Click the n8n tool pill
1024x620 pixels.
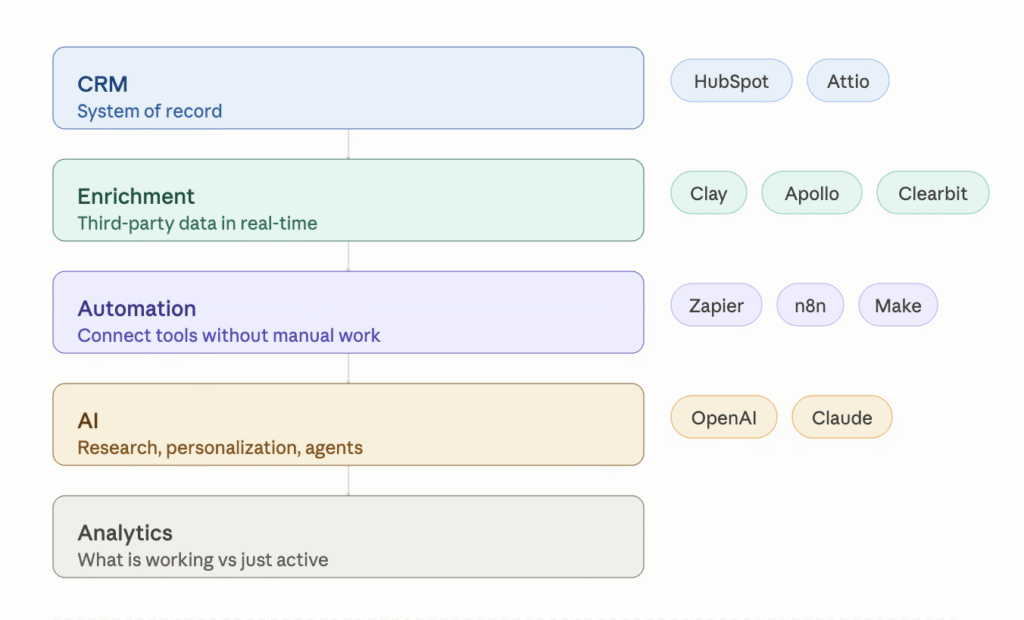pyautogui.click(x=810, y=305)
